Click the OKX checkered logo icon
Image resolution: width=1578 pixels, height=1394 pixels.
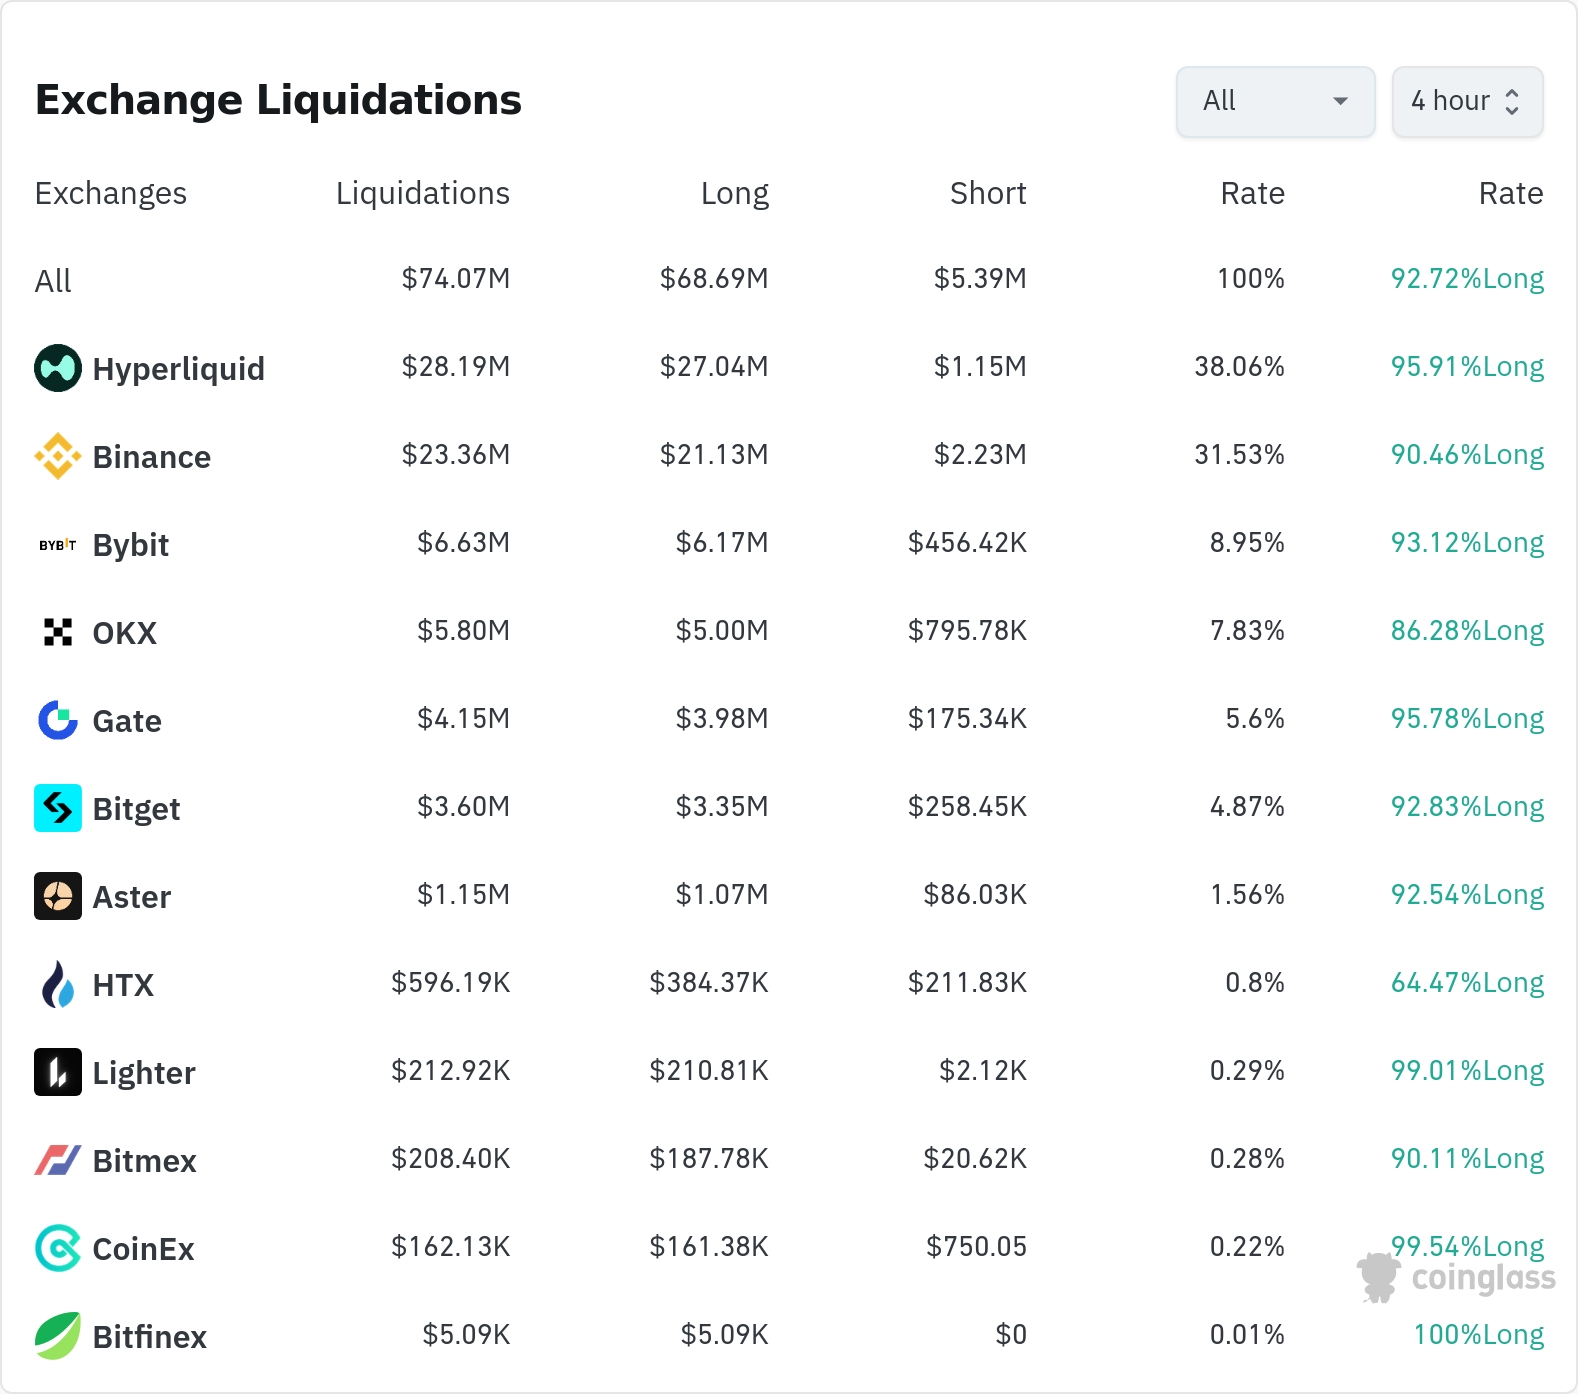pyautogui.click(x=58, y=632)
